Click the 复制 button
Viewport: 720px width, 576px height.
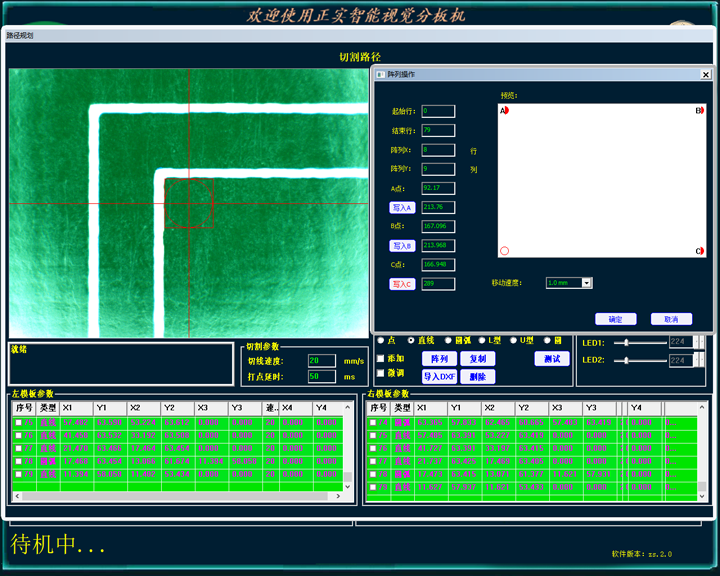click(478, 359)
